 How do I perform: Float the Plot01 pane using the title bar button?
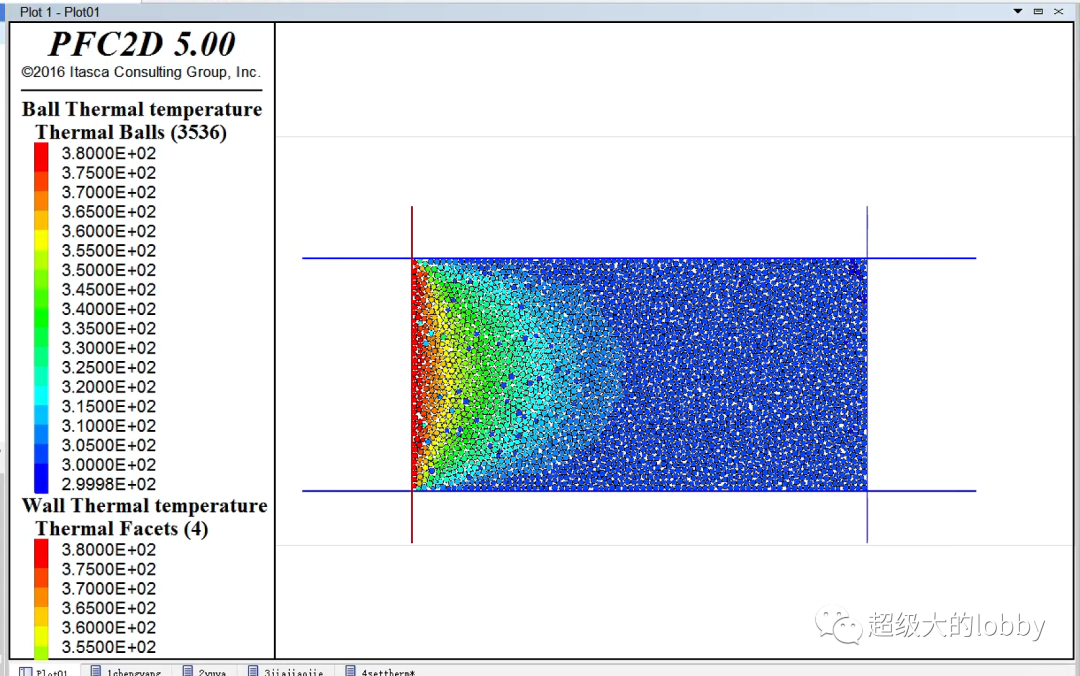[1038, 11]
